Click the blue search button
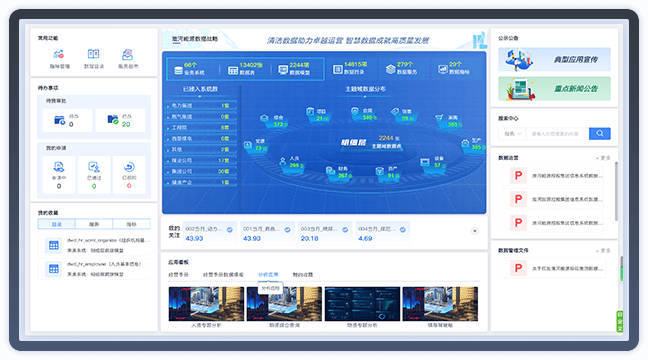Viewport: 648px width, 360px height. click(600, 134)
